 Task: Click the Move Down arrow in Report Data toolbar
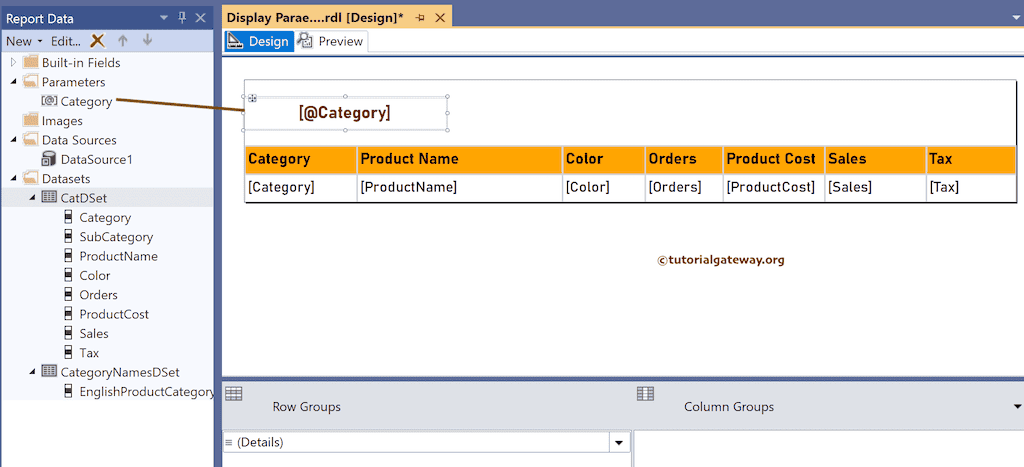(x=147, y=40)
